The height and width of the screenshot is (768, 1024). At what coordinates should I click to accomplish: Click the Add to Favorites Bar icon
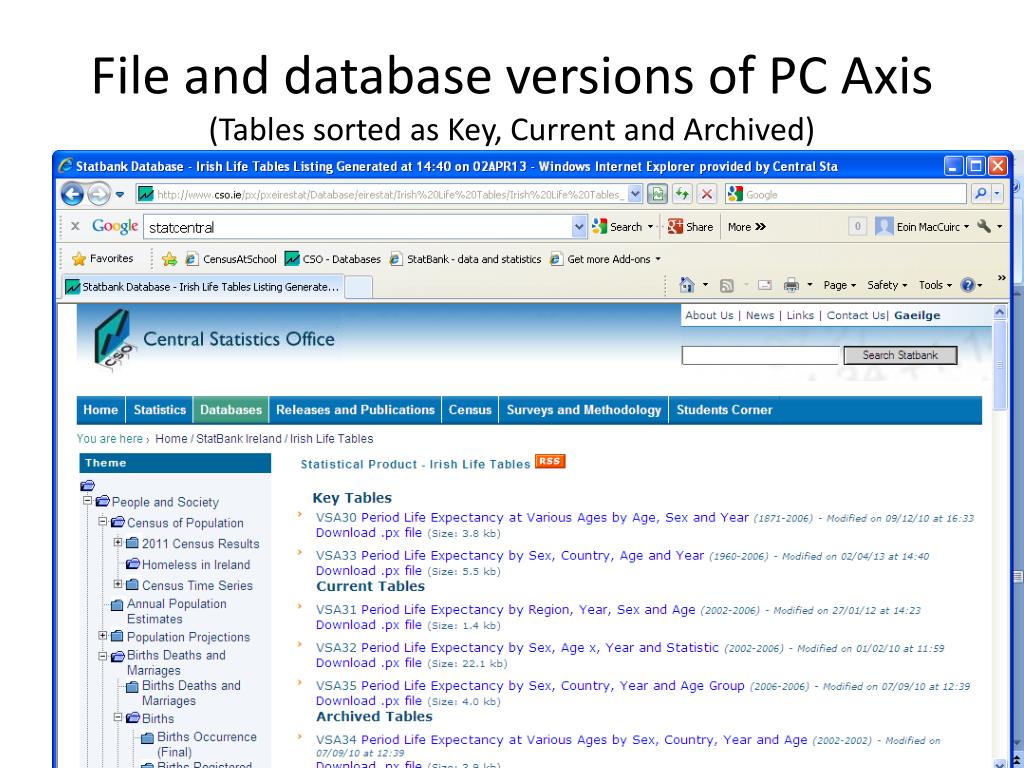pos(169,259)
